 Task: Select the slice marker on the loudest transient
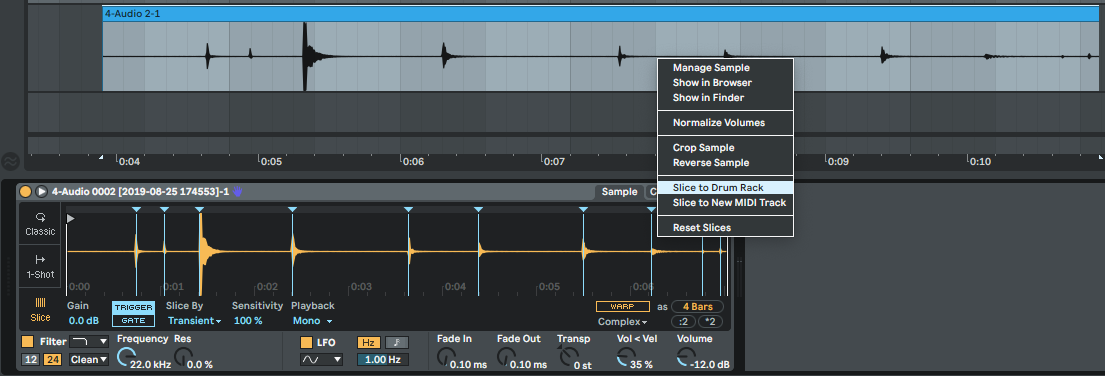coord(199,210)
